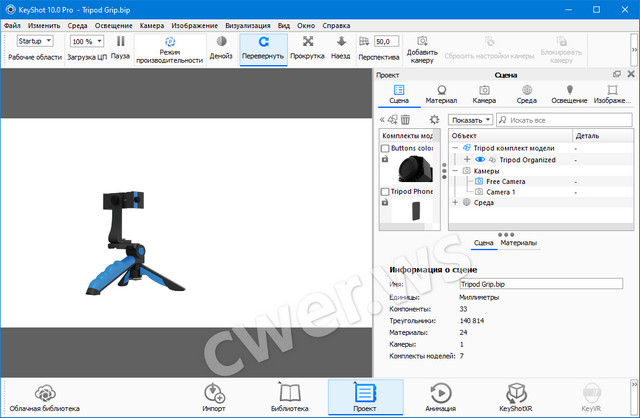Open the Освещение menu
Image resolution: width=640 pixels, height=418 pixels.
click(x=112, y=23)
